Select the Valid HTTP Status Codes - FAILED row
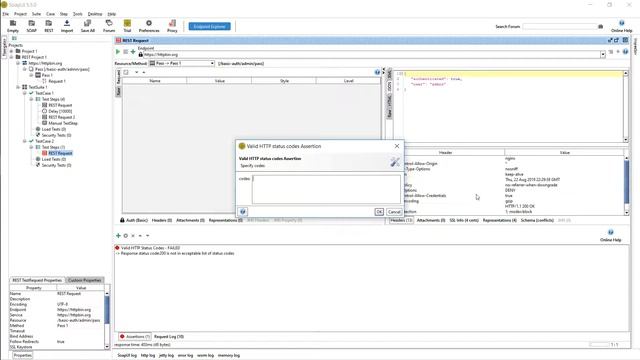The width and height of the screenshot is (640, 360). pyautogui.click(x=150, y=248)
